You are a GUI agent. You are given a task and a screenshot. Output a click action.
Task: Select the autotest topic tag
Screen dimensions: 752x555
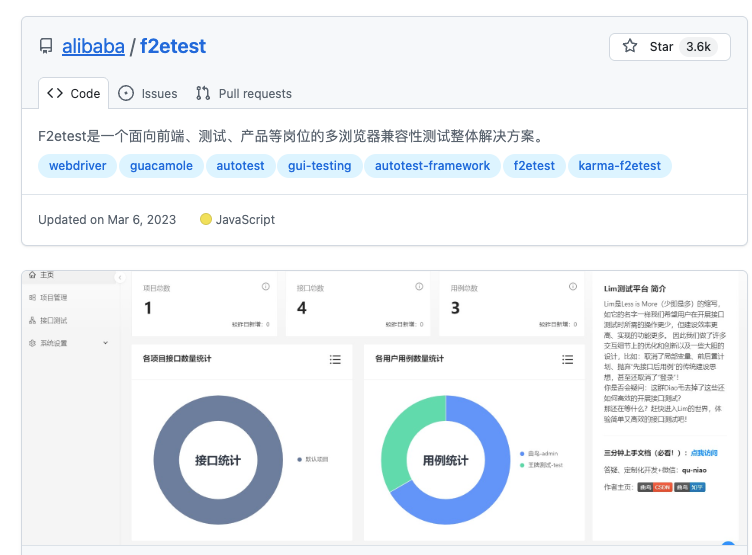tap(240, 166)
